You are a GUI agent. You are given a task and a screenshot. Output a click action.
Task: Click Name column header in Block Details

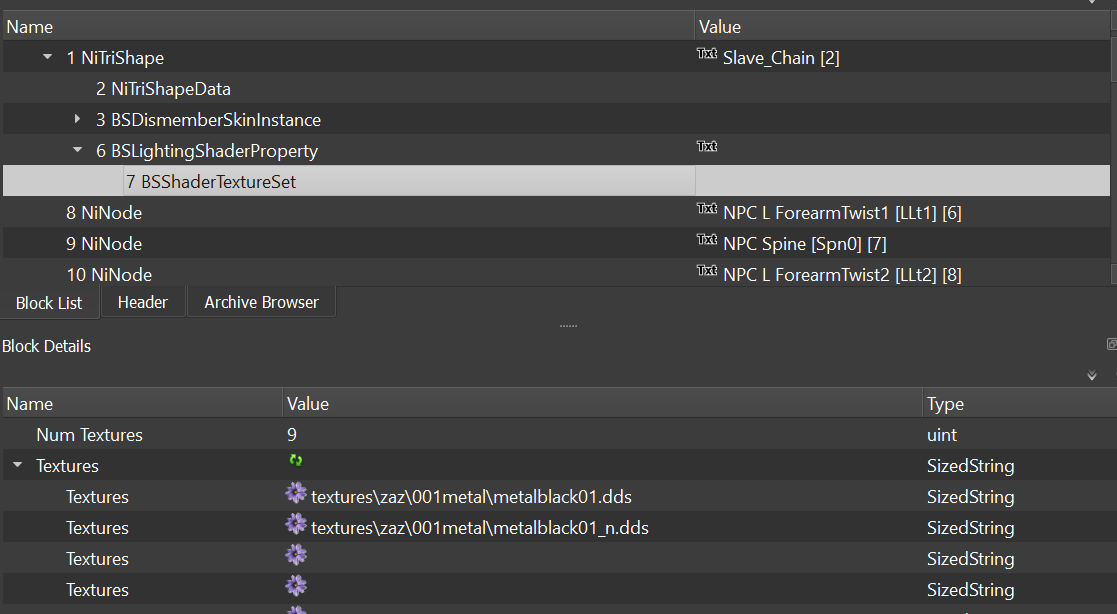142,403
